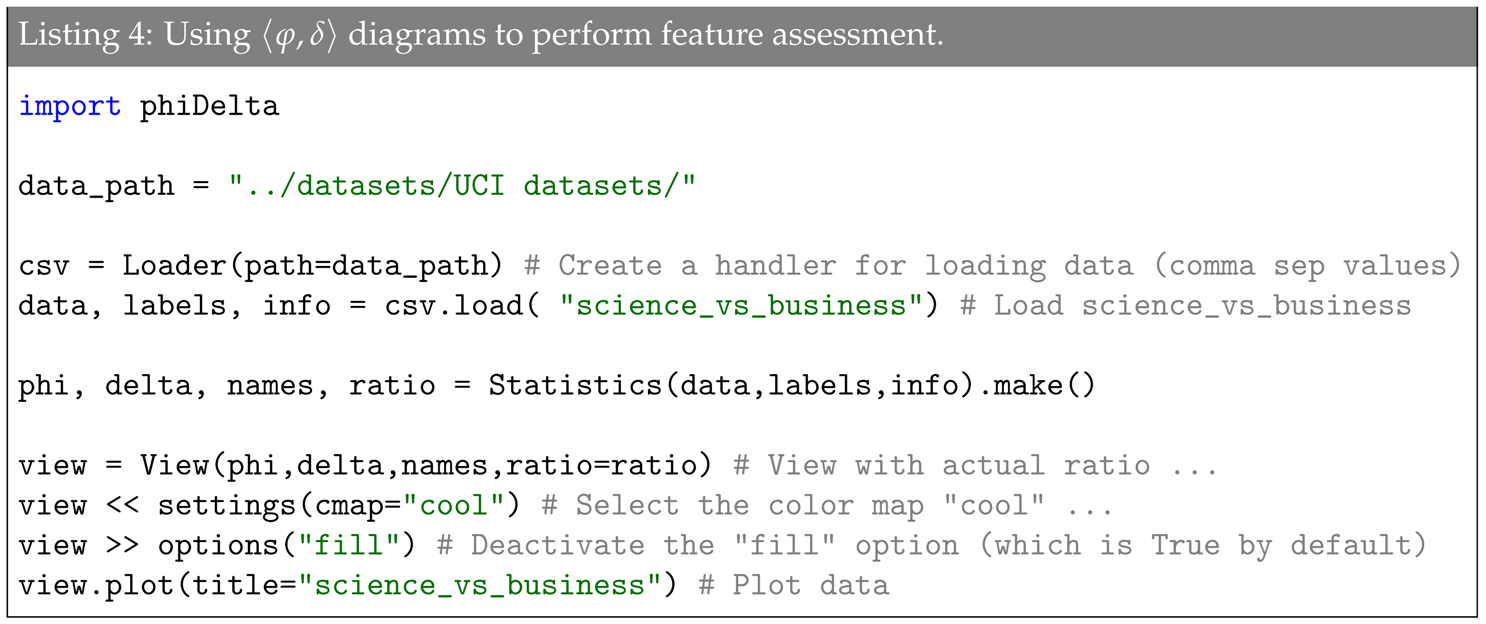Click the "../datasets/UCI datasets/" string
The image size is (1486, 624).
462,186
